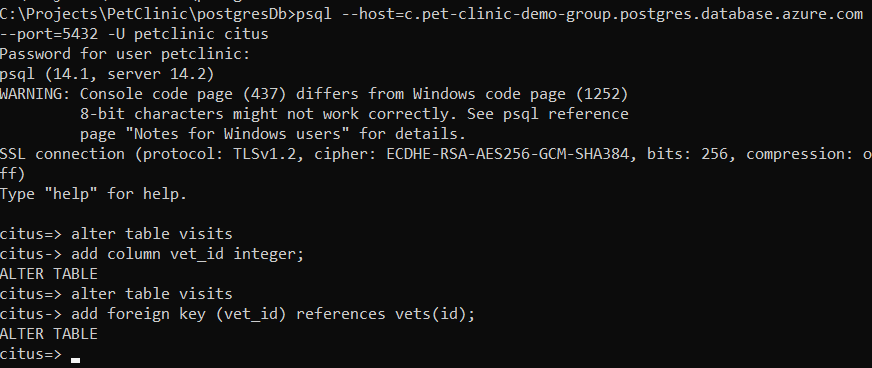Click the first 'alter table visits' command
This screenshot has height=368, width=872.
152,234
